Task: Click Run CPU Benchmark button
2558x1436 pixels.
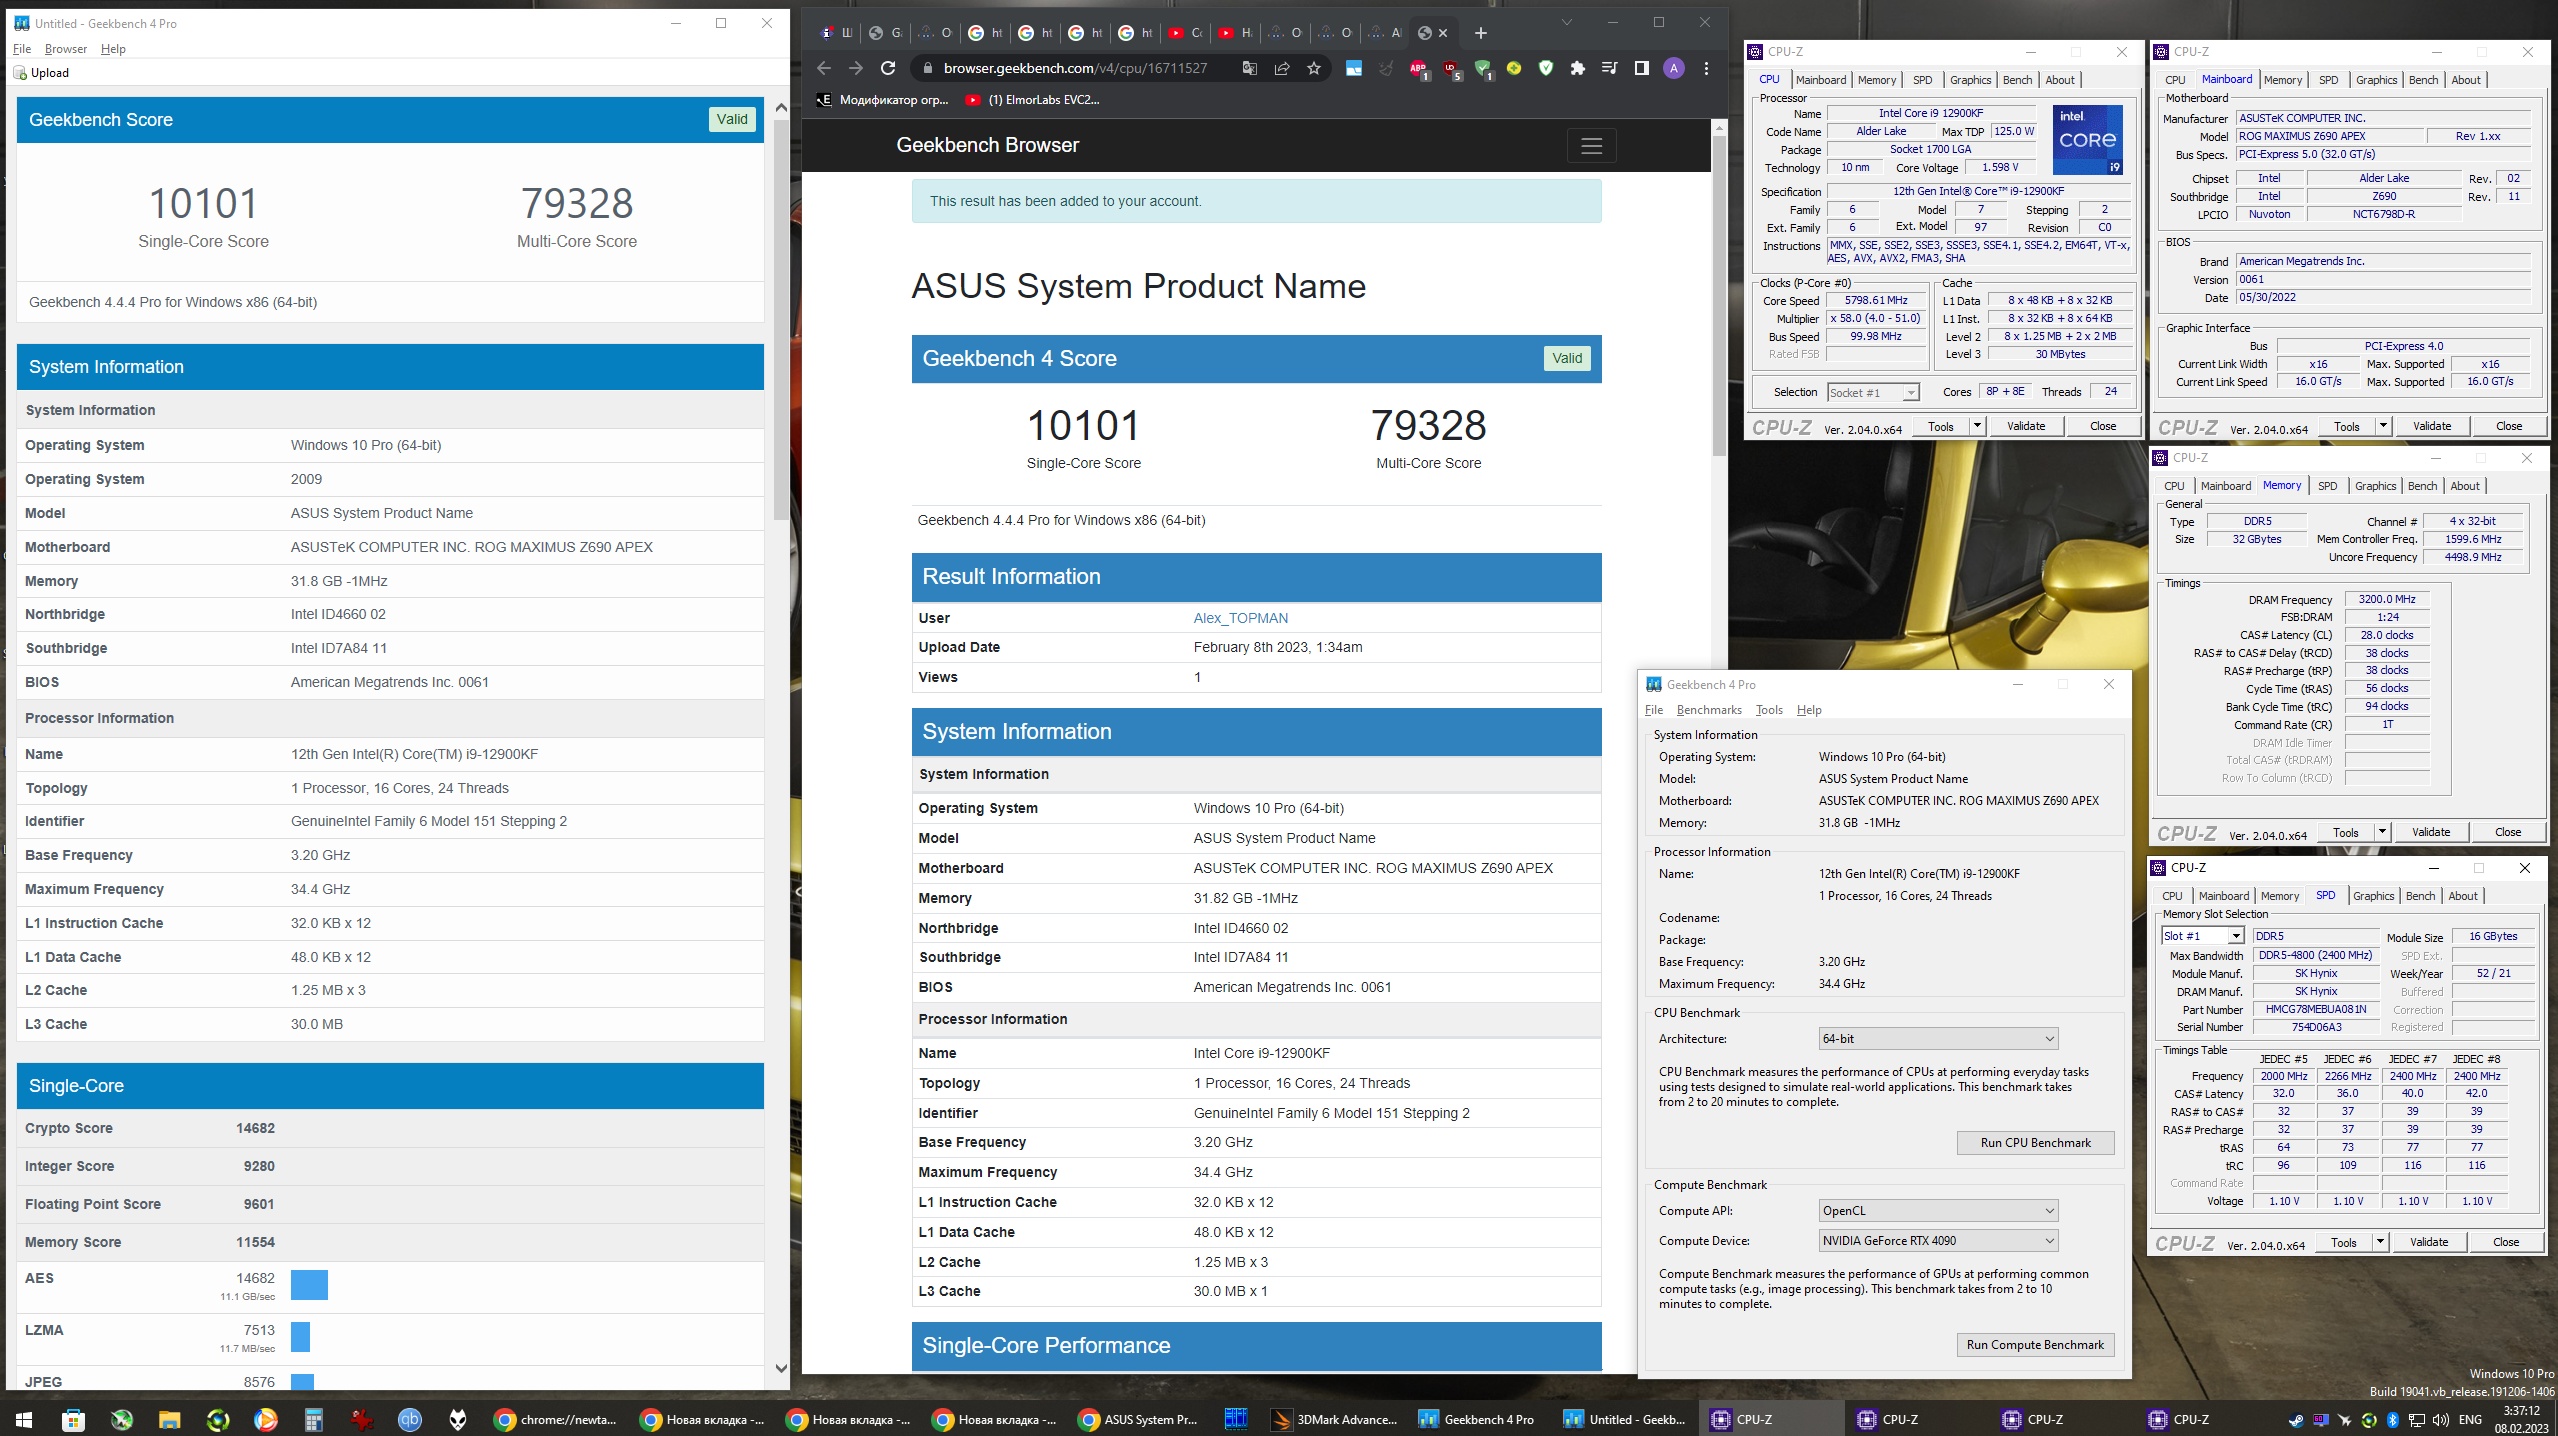Action: pos(2035,1143)
